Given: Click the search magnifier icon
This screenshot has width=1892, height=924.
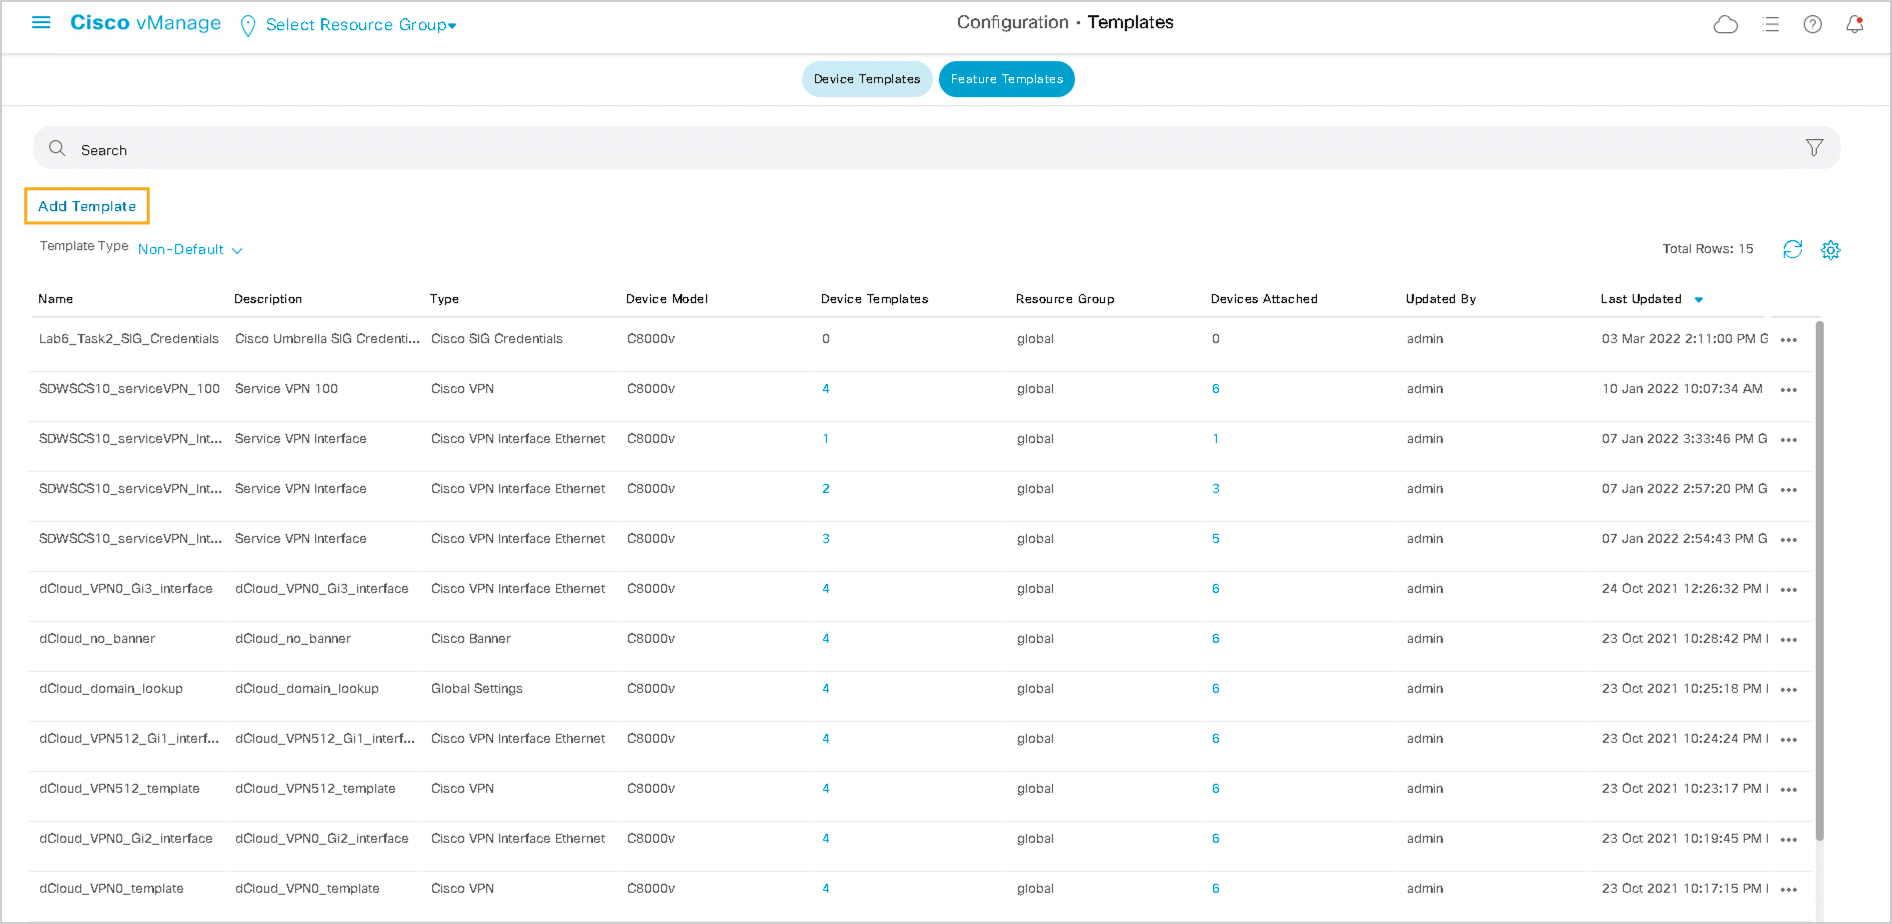Looking at the screenshot, I should click(57, 148).
